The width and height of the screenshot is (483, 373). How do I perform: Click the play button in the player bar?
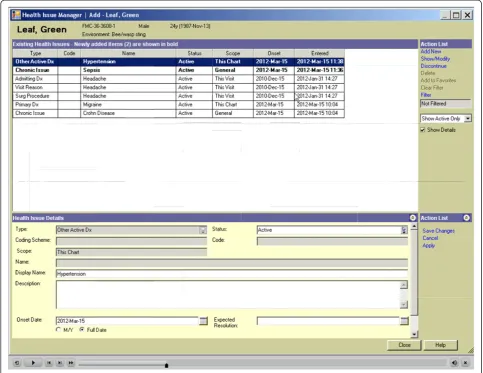coord(33,363)
